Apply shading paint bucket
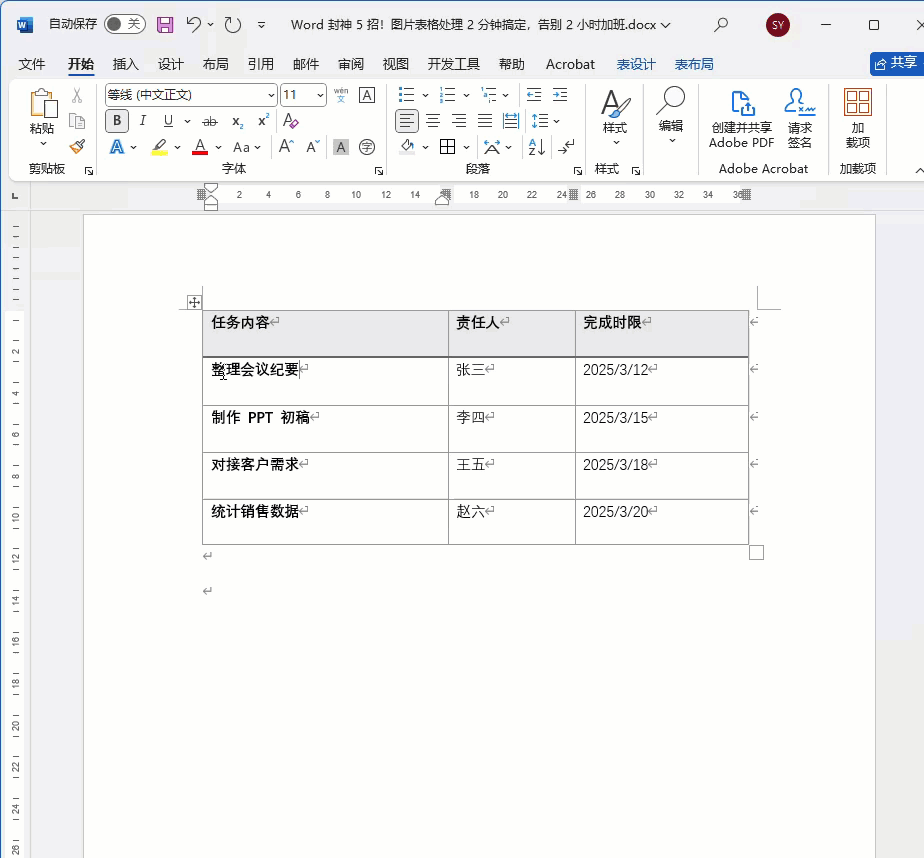Image resolution: width=924 pixels, height=858 pixels. tap(407, 147)
